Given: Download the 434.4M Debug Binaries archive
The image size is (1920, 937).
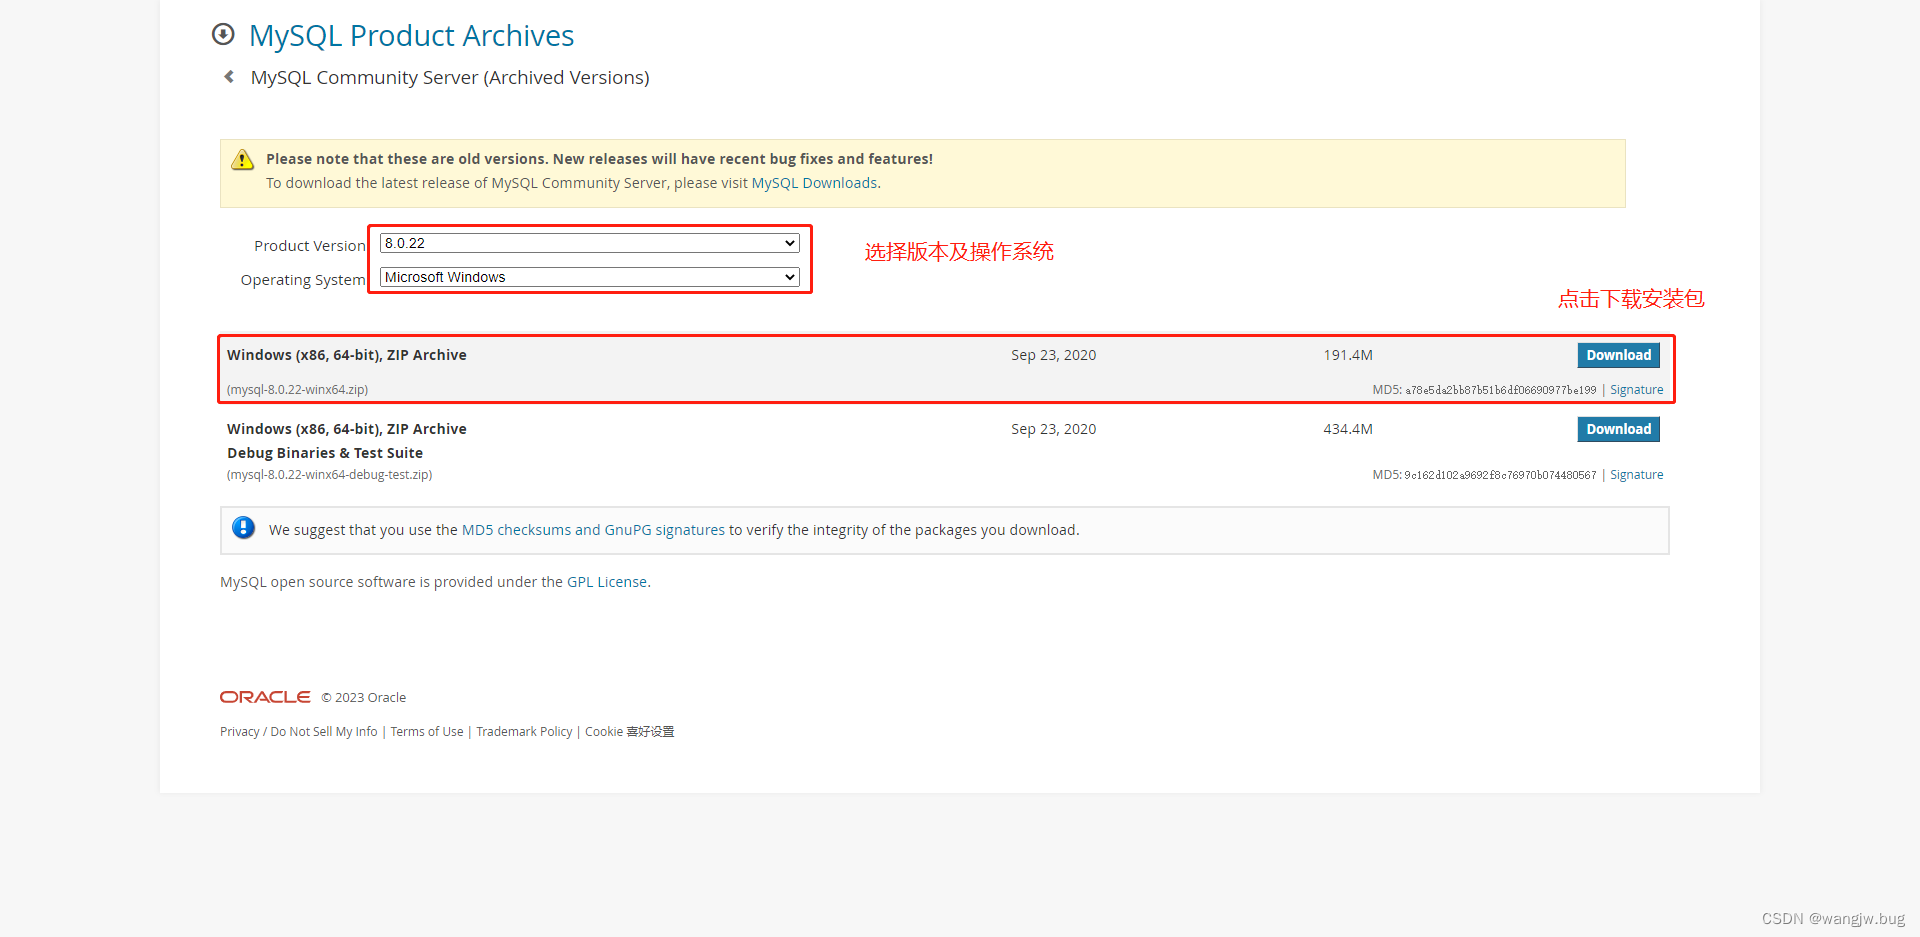Looking at the screenshot, I should 1618,429.
